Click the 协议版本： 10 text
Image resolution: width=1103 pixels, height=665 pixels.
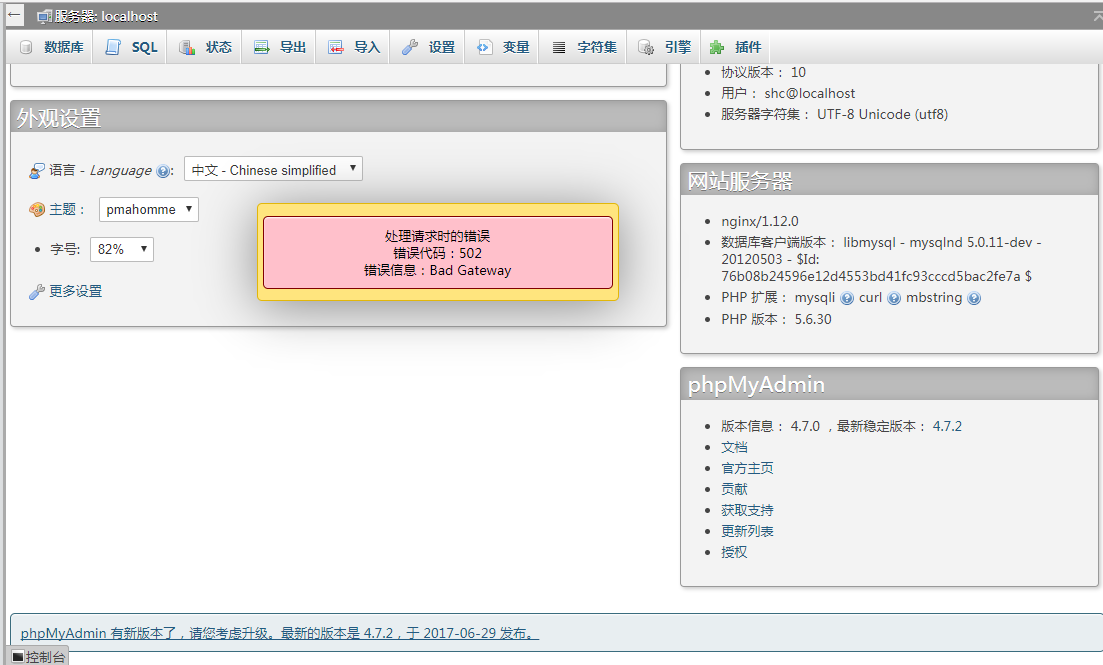pos(763,72)
